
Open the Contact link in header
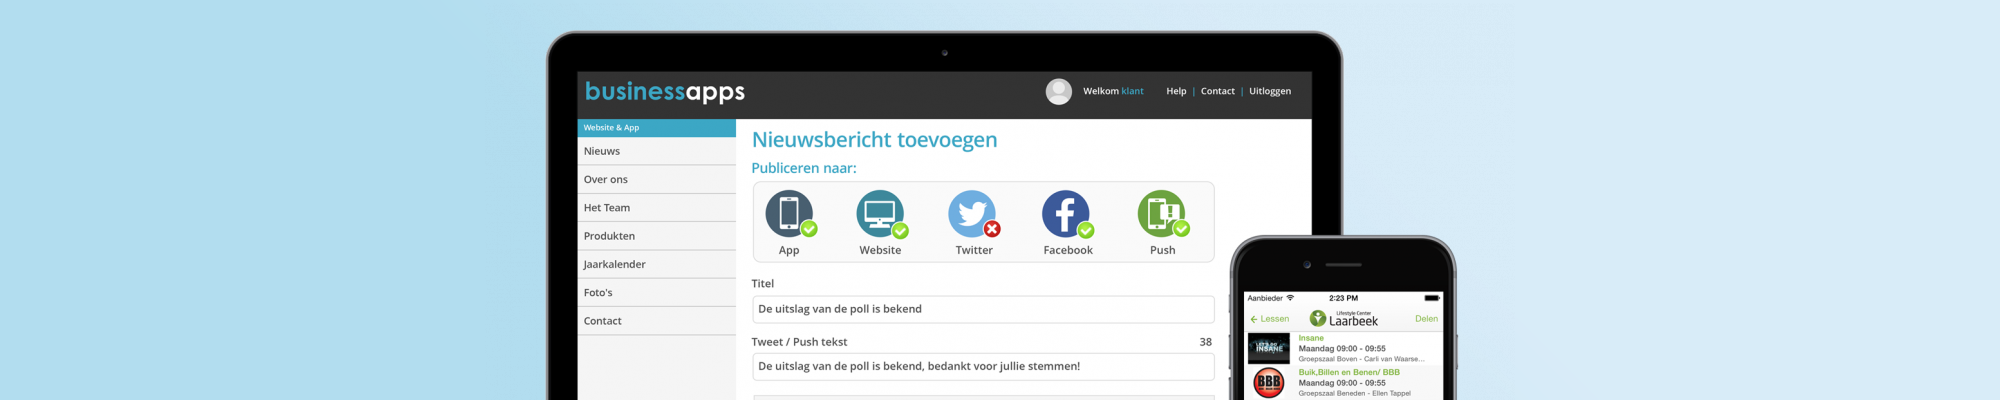tap(1218, 91)
